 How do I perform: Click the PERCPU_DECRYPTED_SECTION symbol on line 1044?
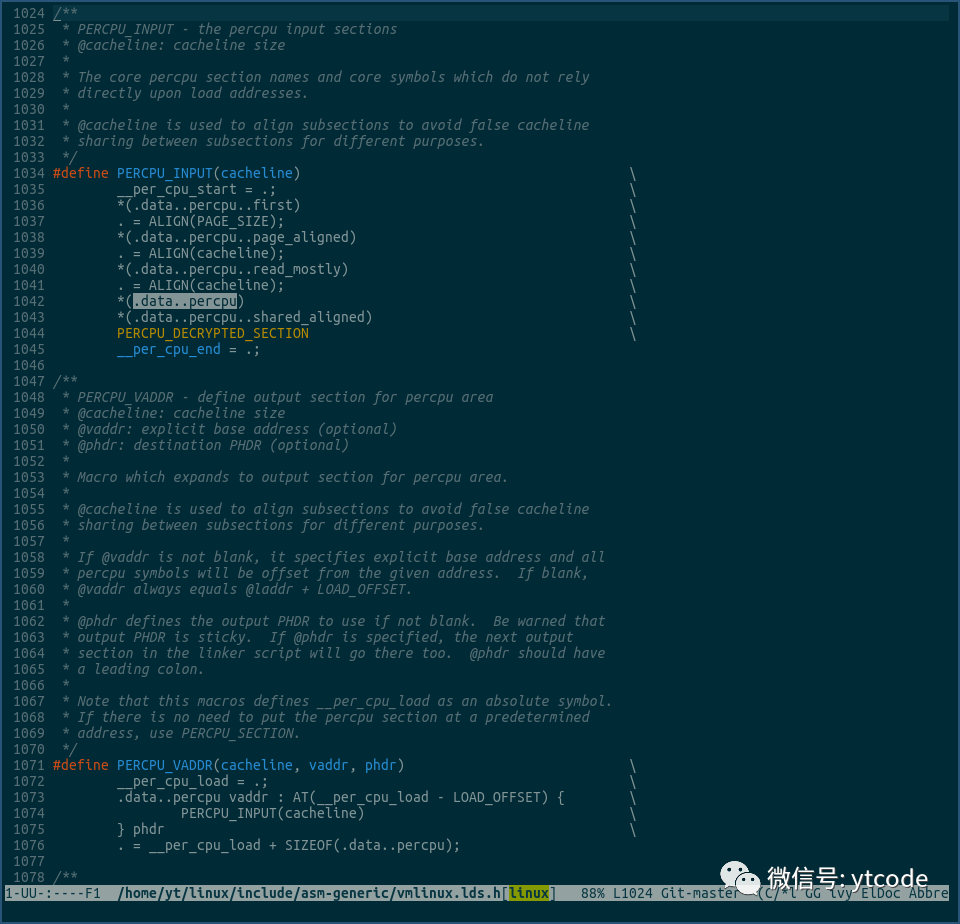[213, 332]
